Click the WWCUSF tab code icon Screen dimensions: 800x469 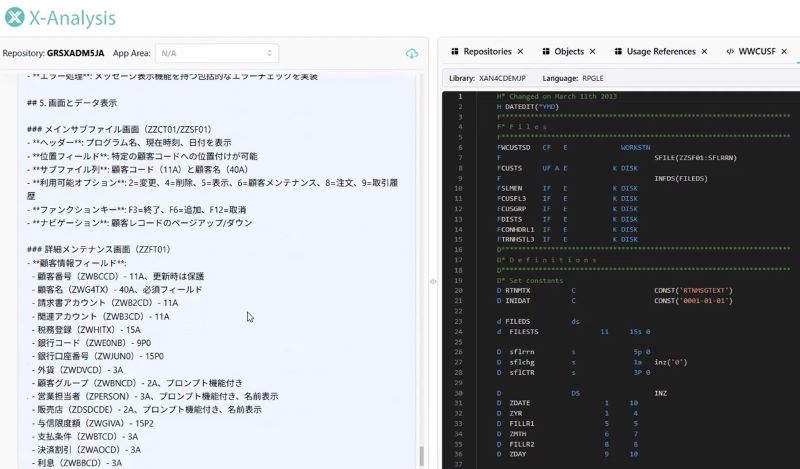[x=730, y=52]
